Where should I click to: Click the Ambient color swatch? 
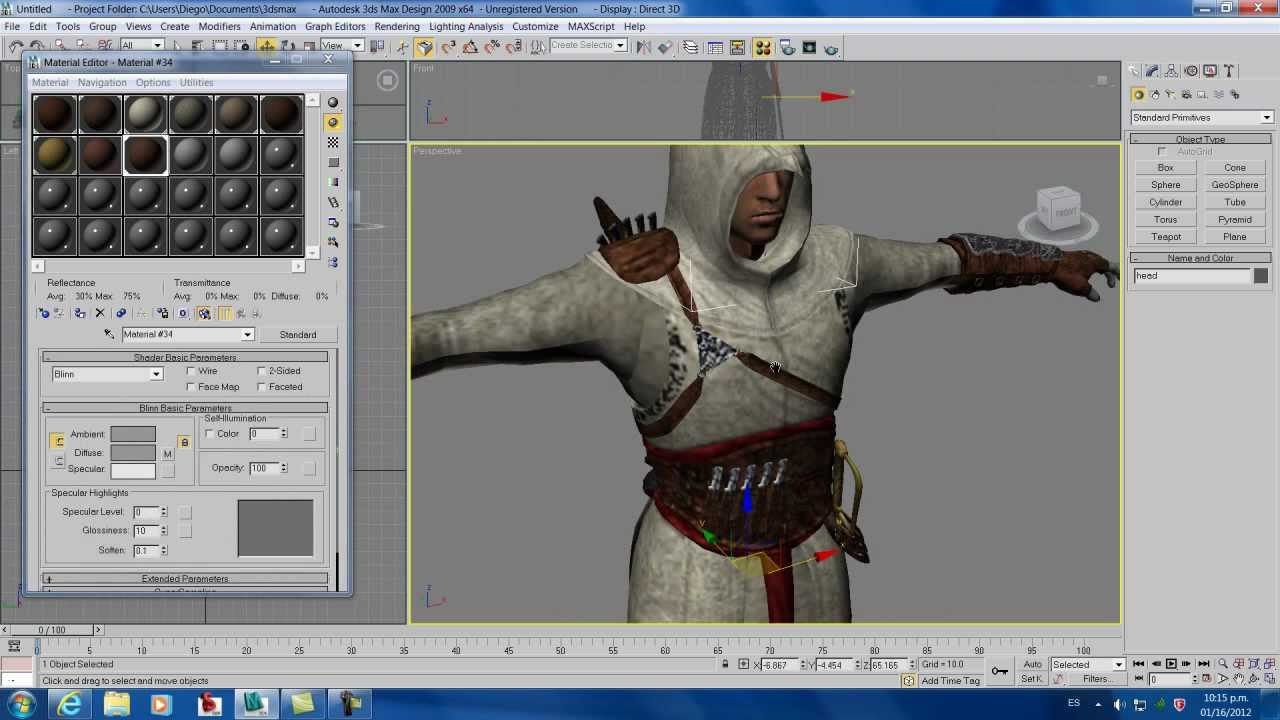[133, 434]
